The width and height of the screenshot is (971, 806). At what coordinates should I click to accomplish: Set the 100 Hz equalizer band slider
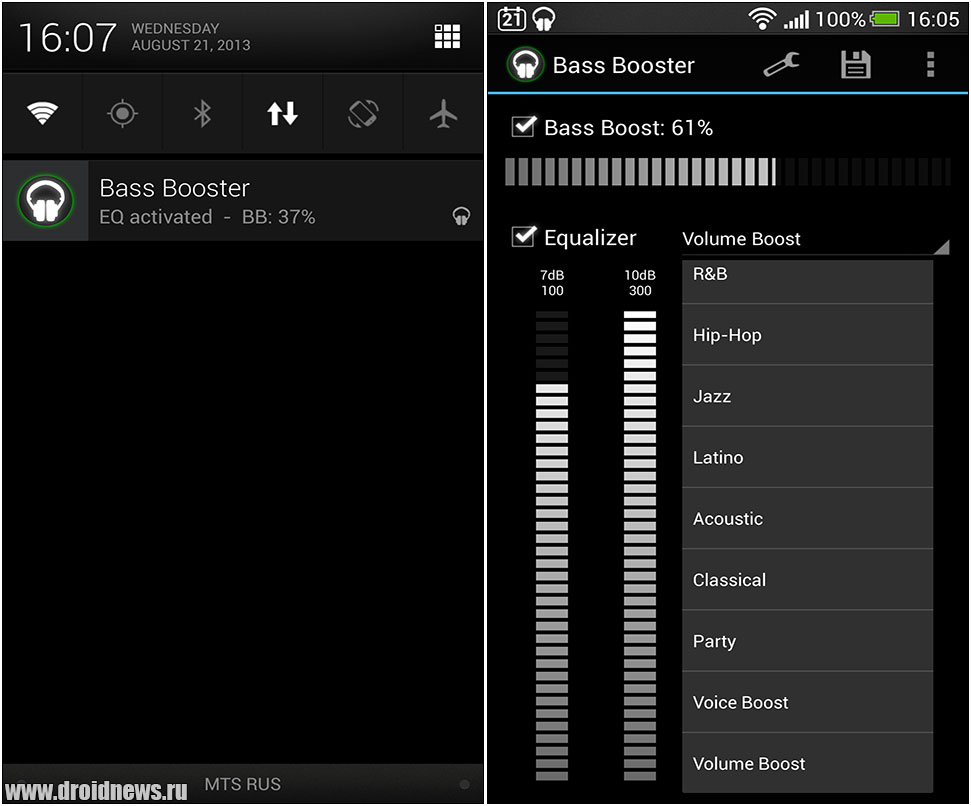[x=552, y=545]
